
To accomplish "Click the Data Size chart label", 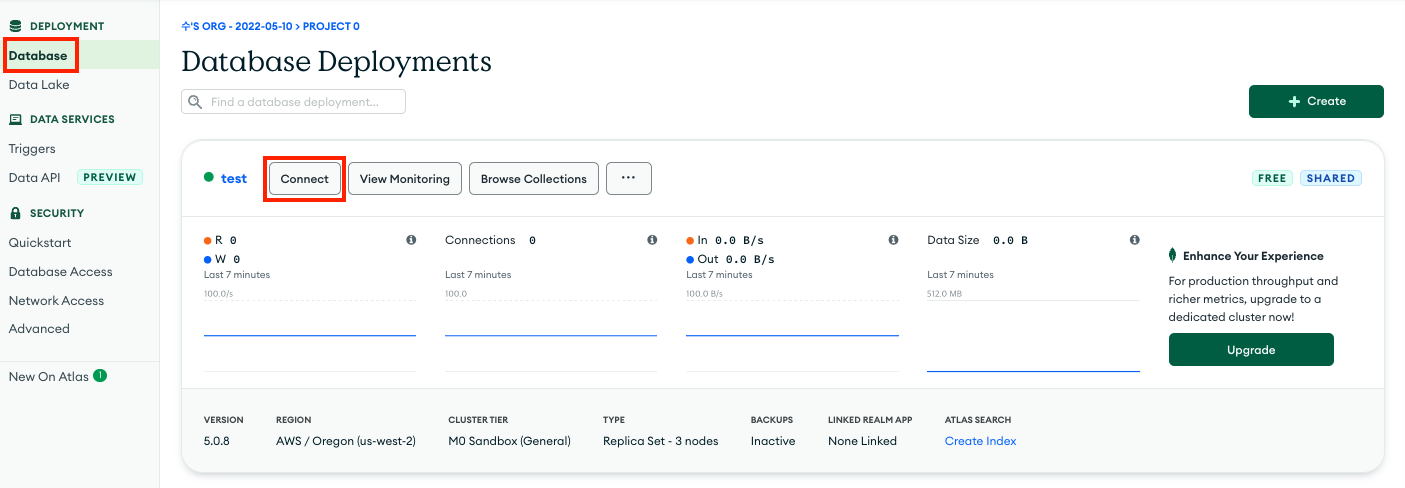I will click(954, 240).
